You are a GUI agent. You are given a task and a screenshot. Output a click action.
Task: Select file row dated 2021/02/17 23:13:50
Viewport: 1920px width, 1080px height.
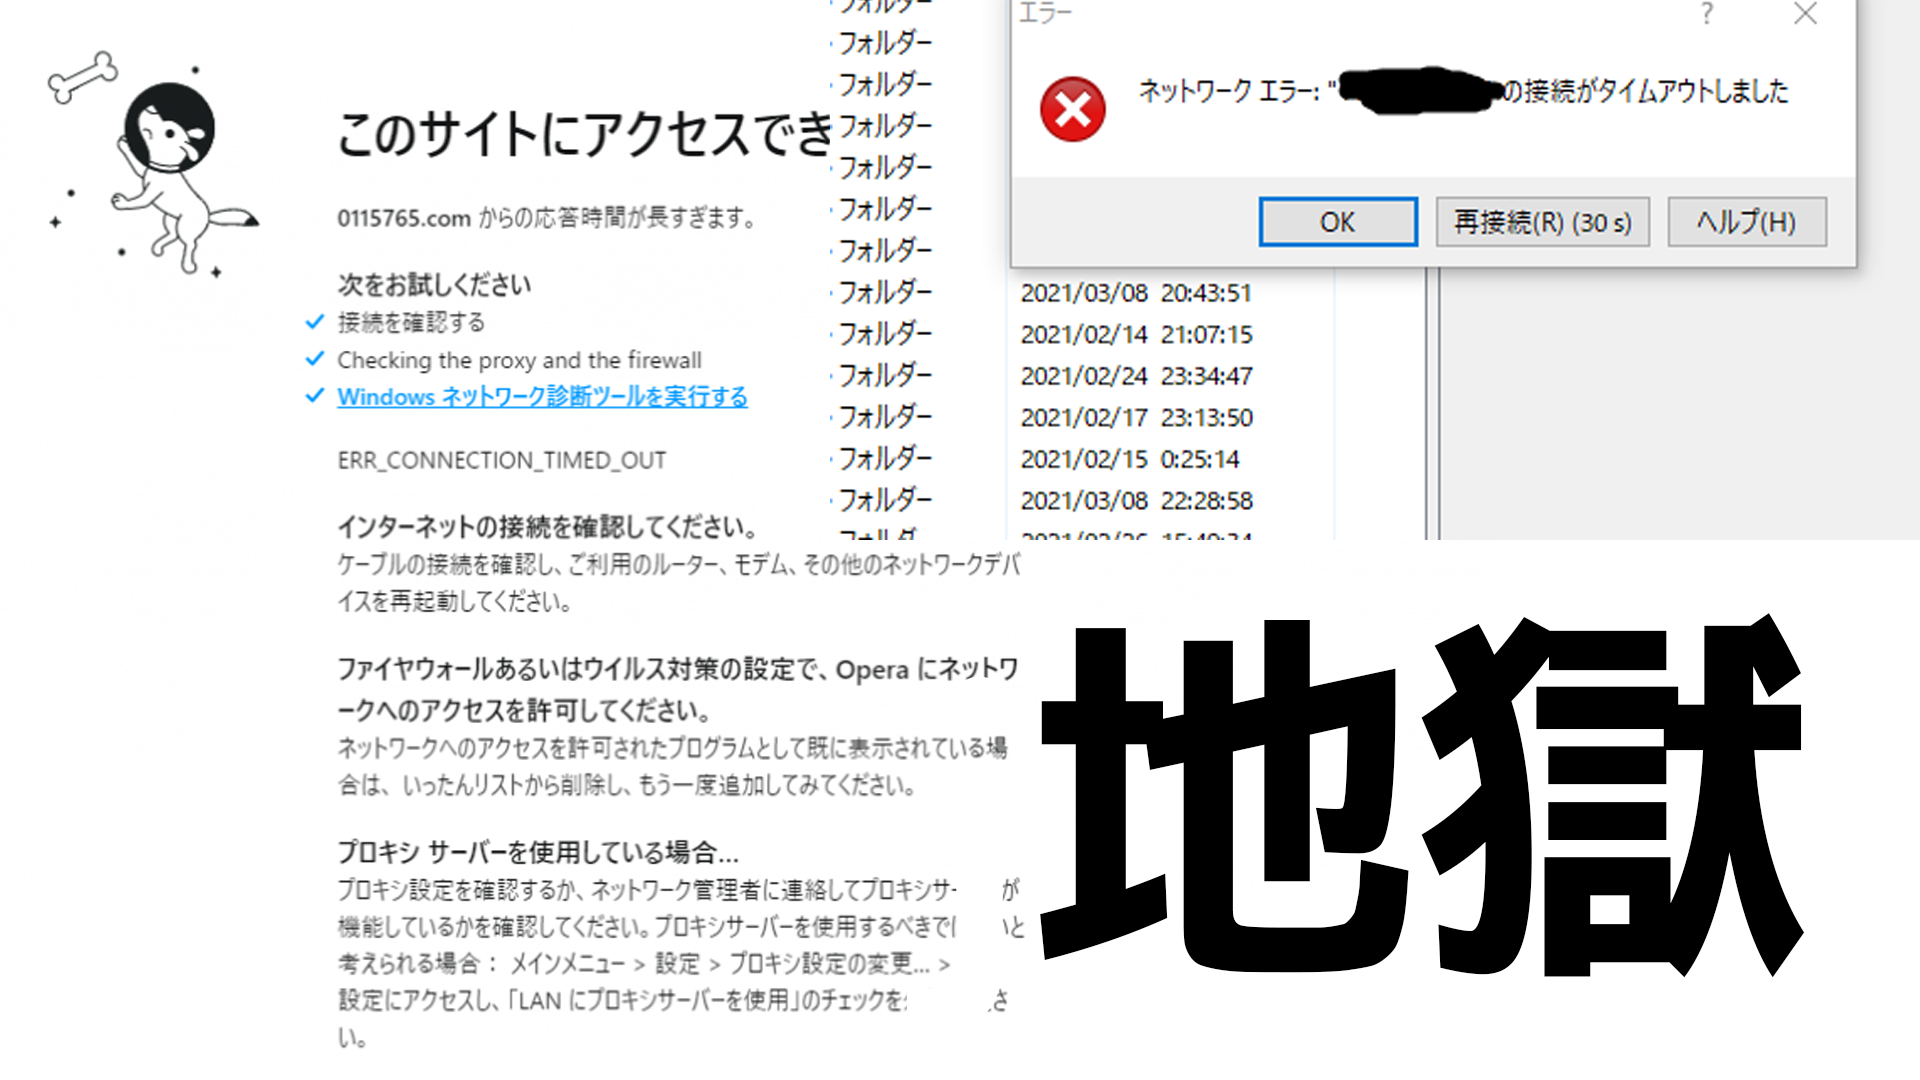tap(1136, 418)
